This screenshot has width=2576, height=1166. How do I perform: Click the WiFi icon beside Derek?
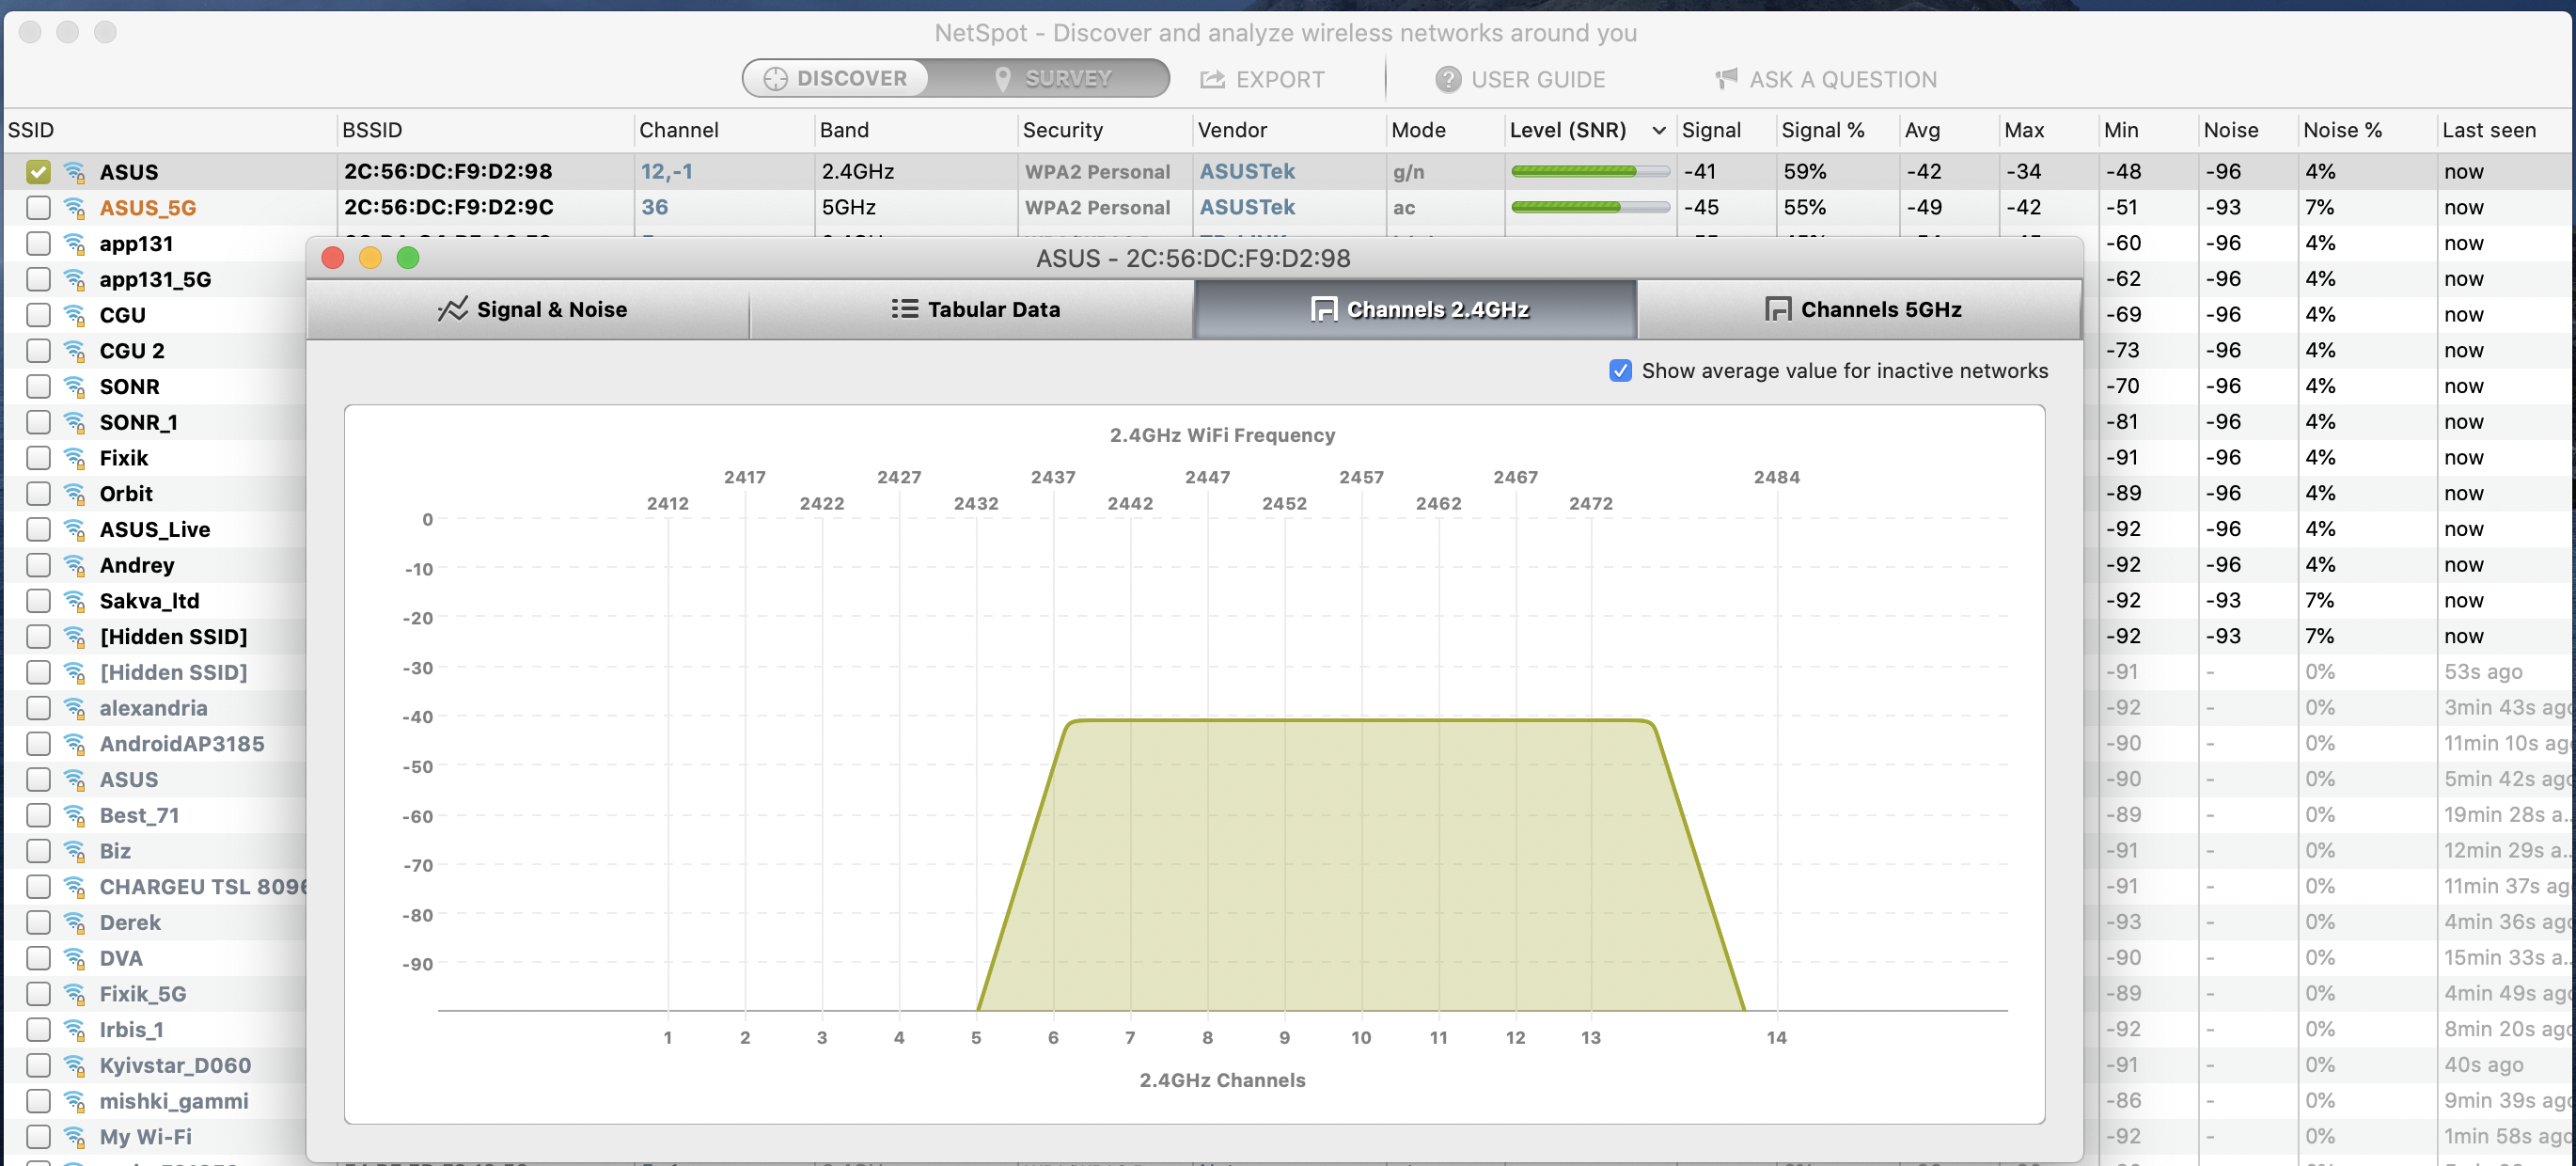click(74, 922)
